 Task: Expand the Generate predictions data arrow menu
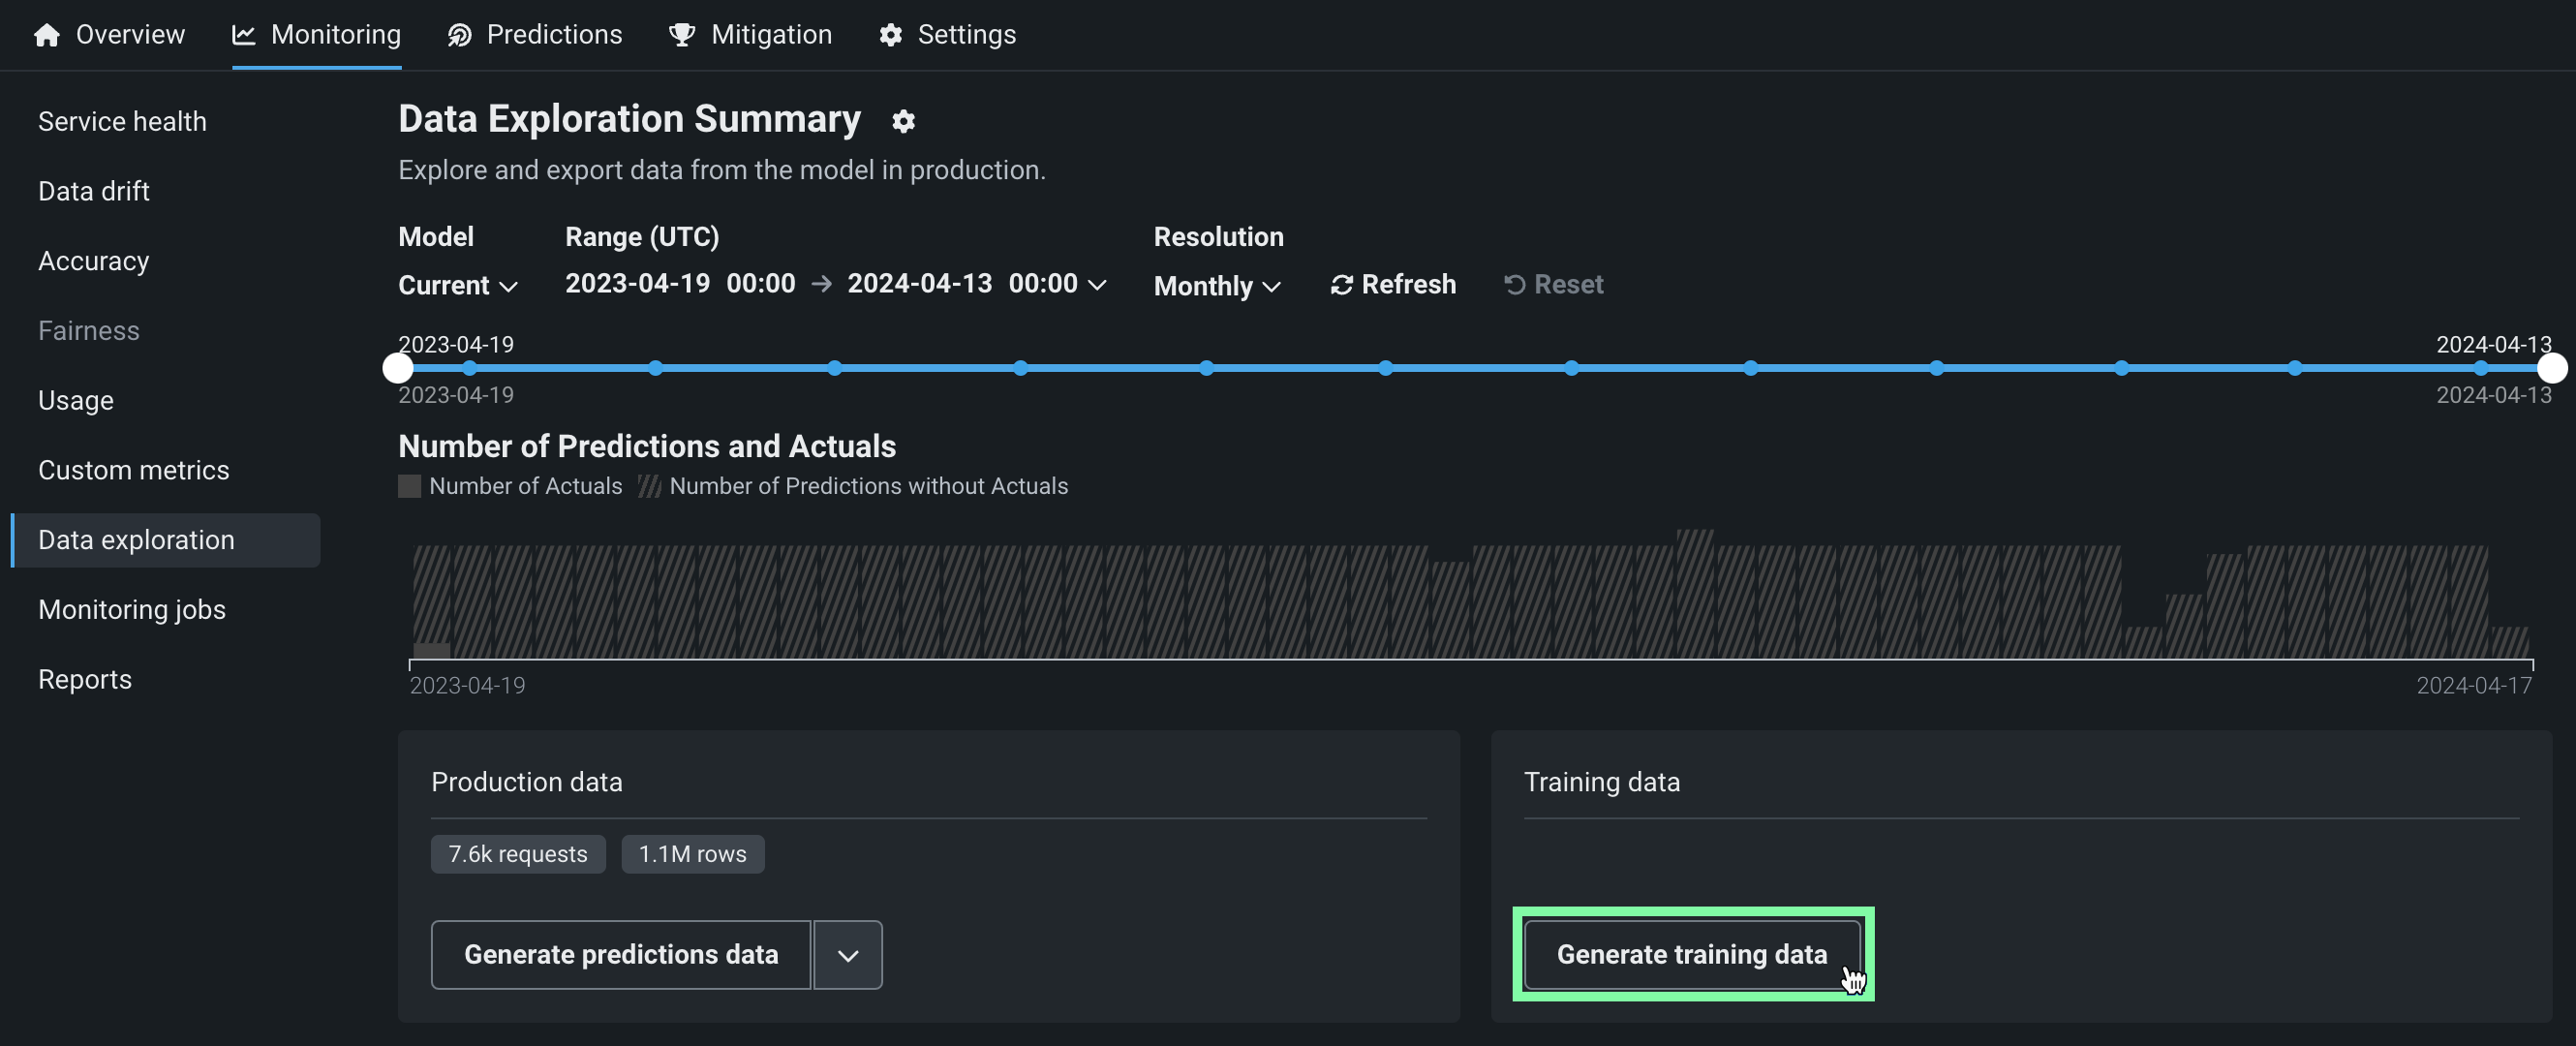pyautogui.click(x=847, y=955)
